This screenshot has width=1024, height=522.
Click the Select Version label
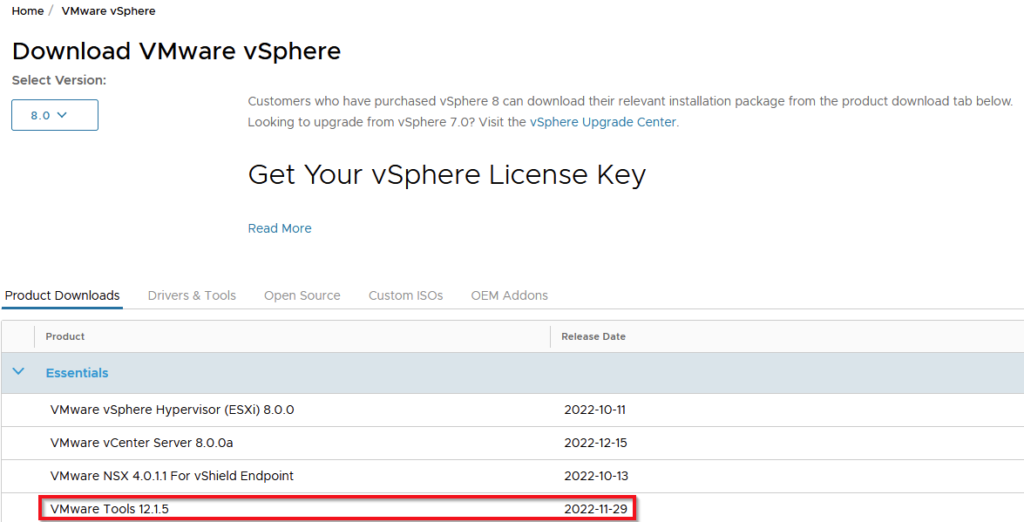59,80
